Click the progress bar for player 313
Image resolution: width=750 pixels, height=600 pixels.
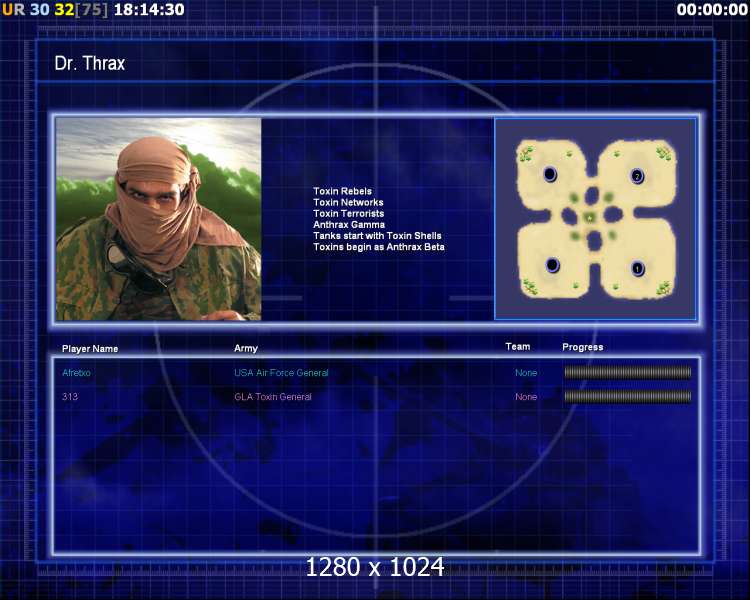[x=628, y=396]
